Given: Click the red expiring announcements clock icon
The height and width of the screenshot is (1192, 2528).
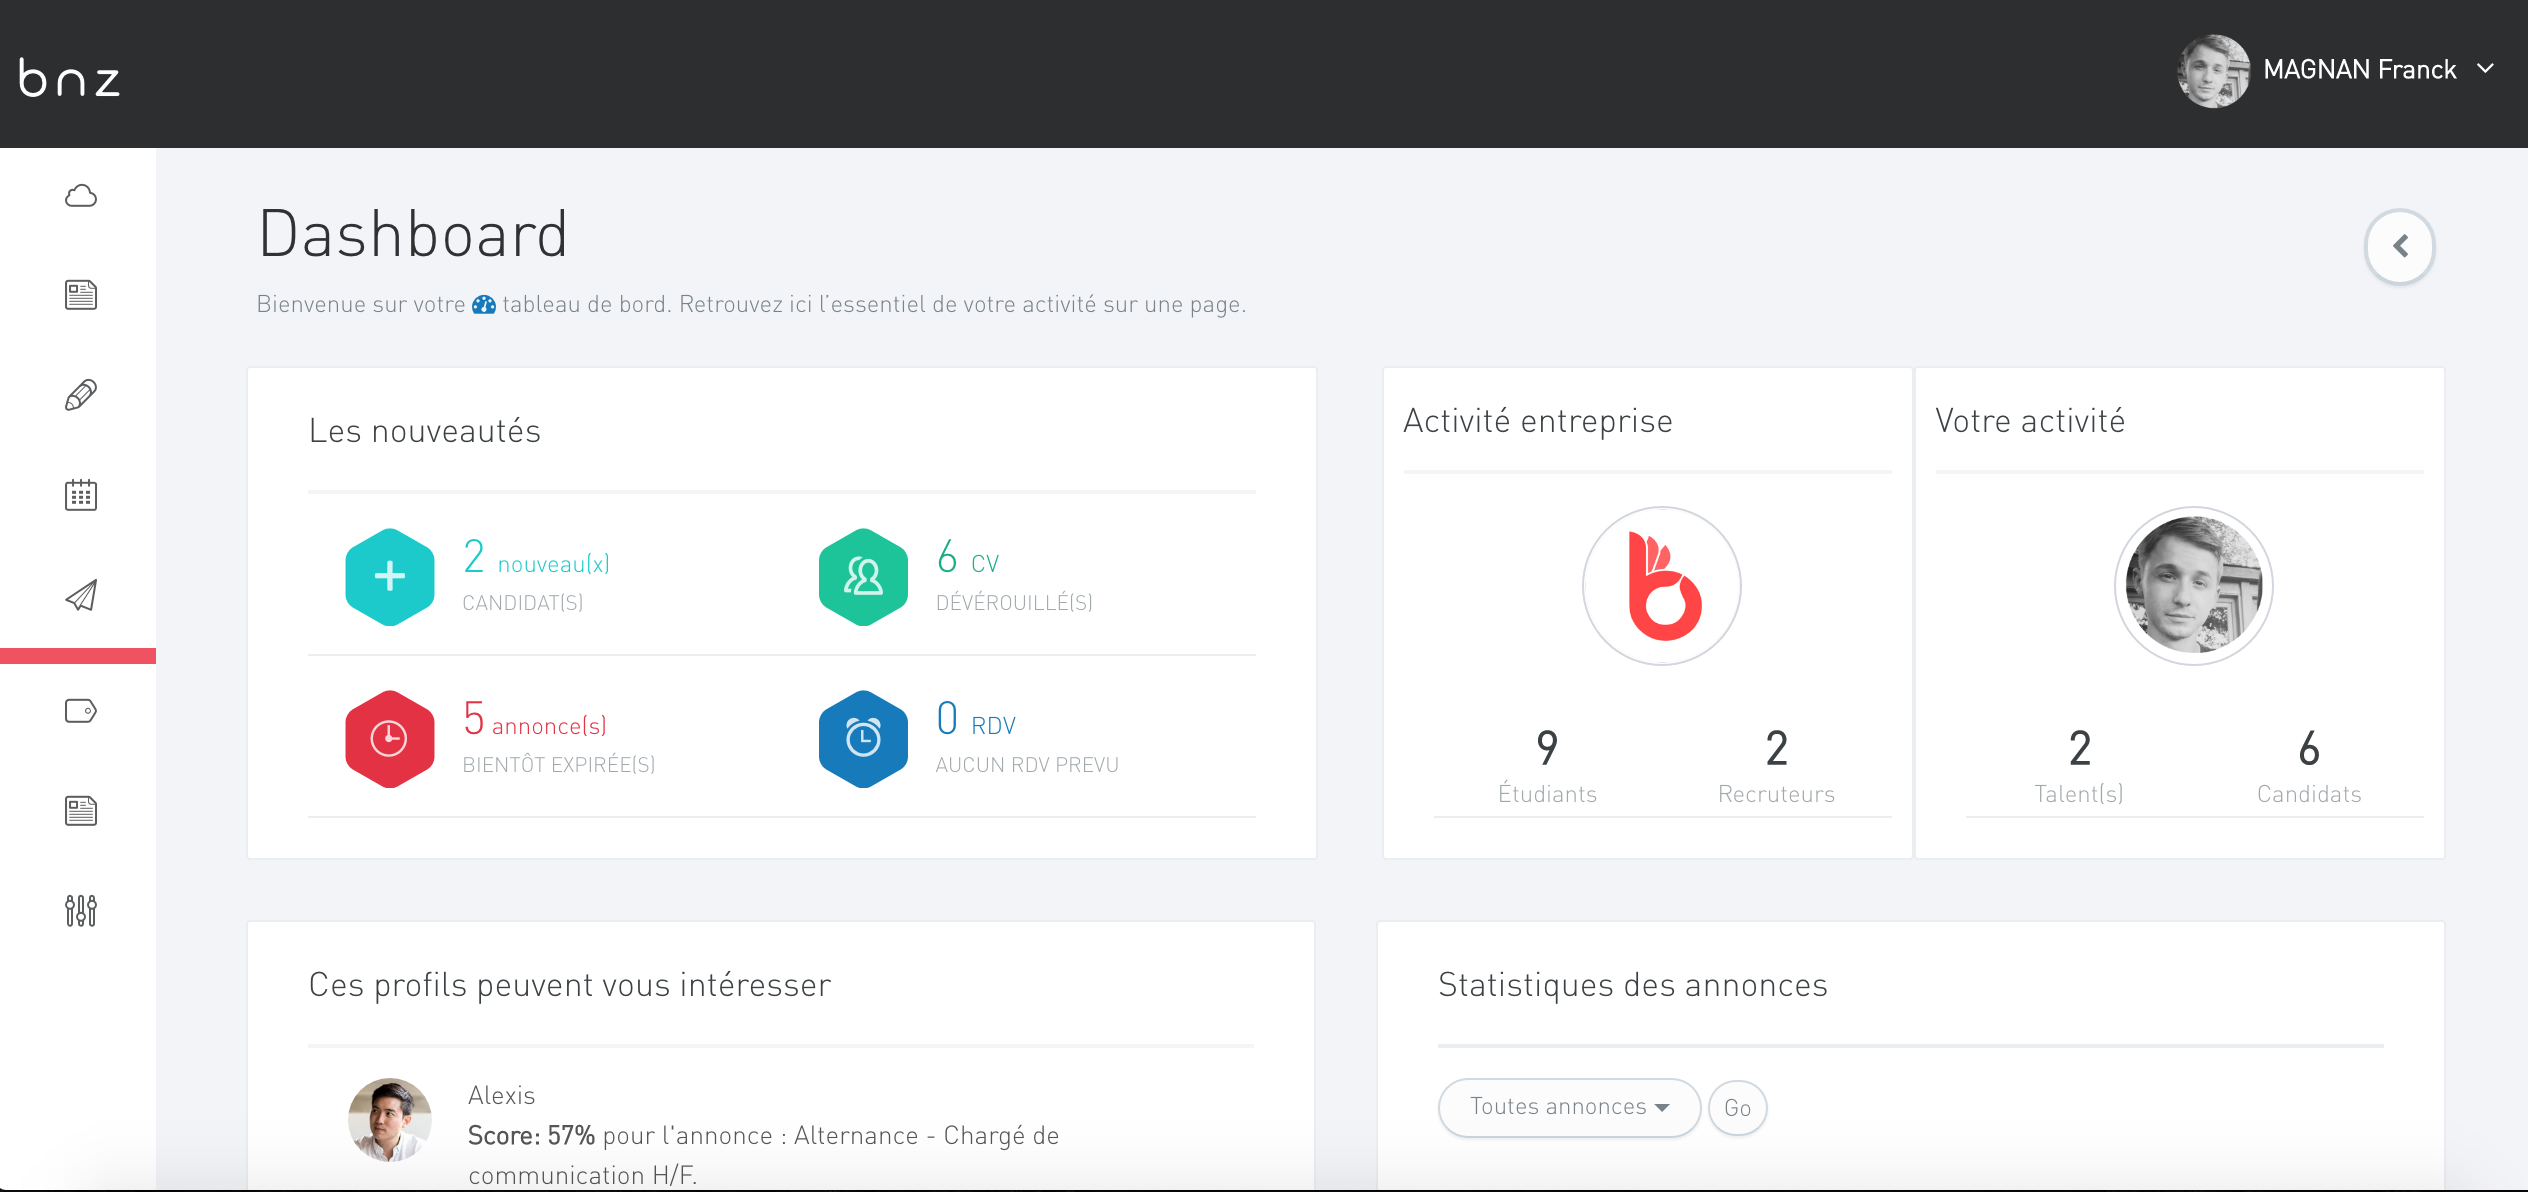Looking at the screenshot, I should (389, 739).
